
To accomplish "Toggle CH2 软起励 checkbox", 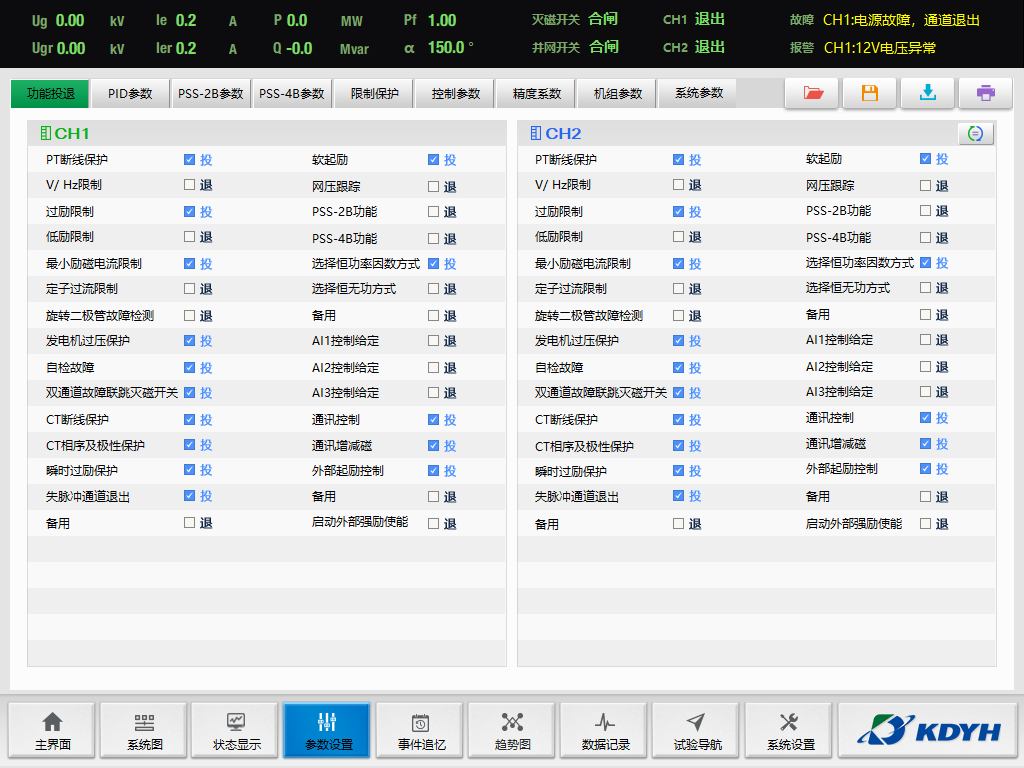I will click(x=925, y=159).
